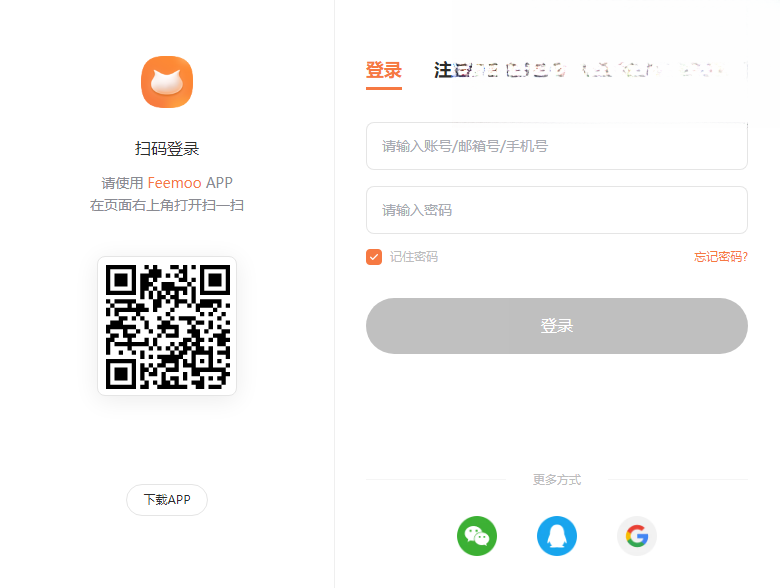This screenshot has width=780, height=588.
Task: Sign in with the QQ penguin icon
Action: coord(557,536)
